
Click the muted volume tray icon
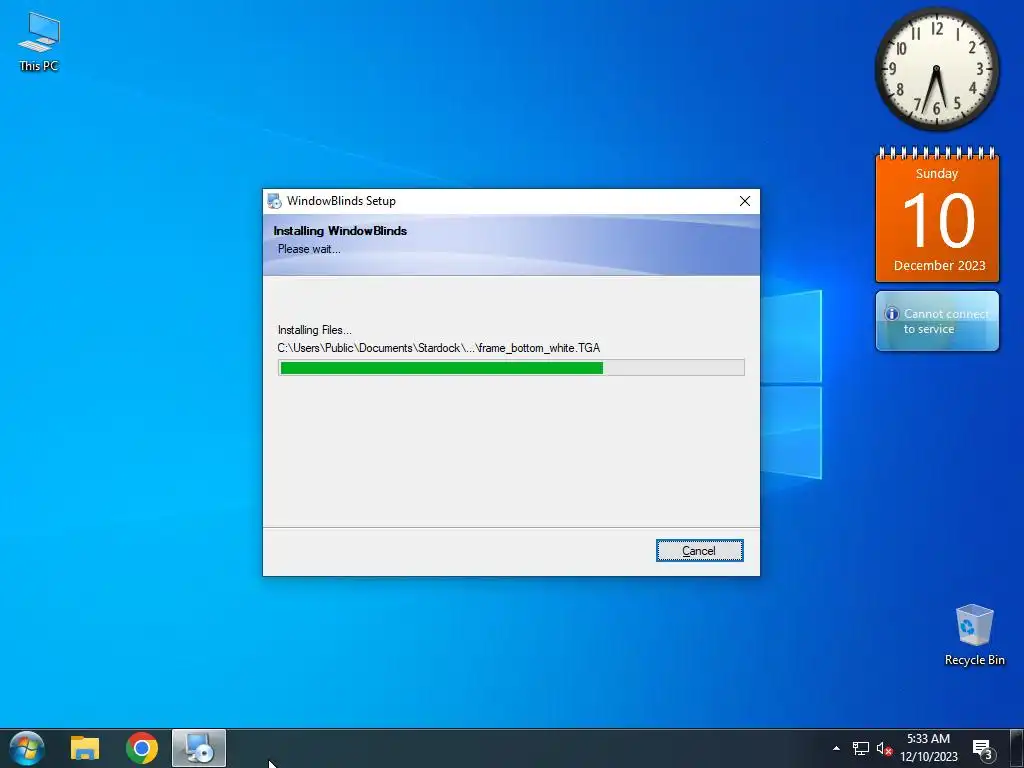[x=884, y=748]
